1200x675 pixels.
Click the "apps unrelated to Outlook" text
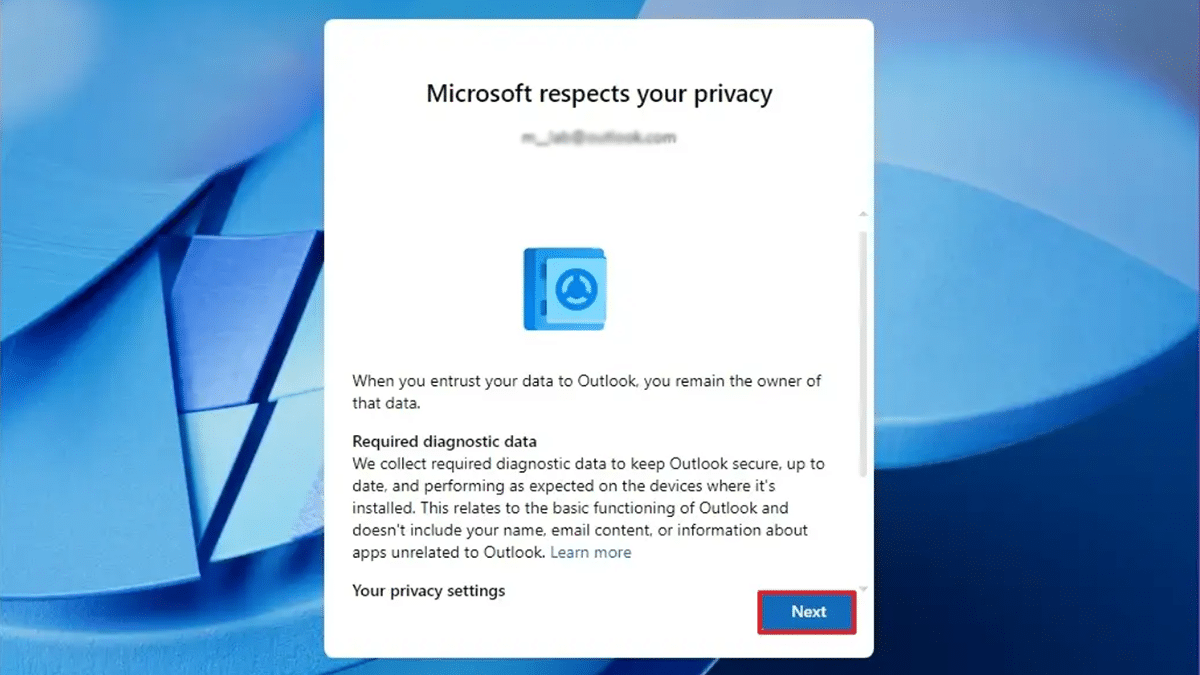click(x=448, y=552)
